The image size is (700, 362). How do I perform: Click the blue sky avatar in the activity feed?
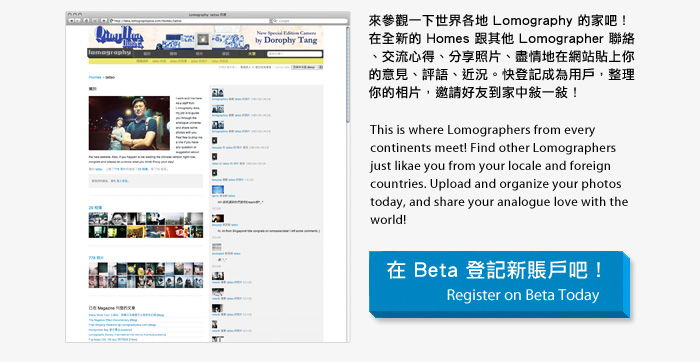point(217,190)
